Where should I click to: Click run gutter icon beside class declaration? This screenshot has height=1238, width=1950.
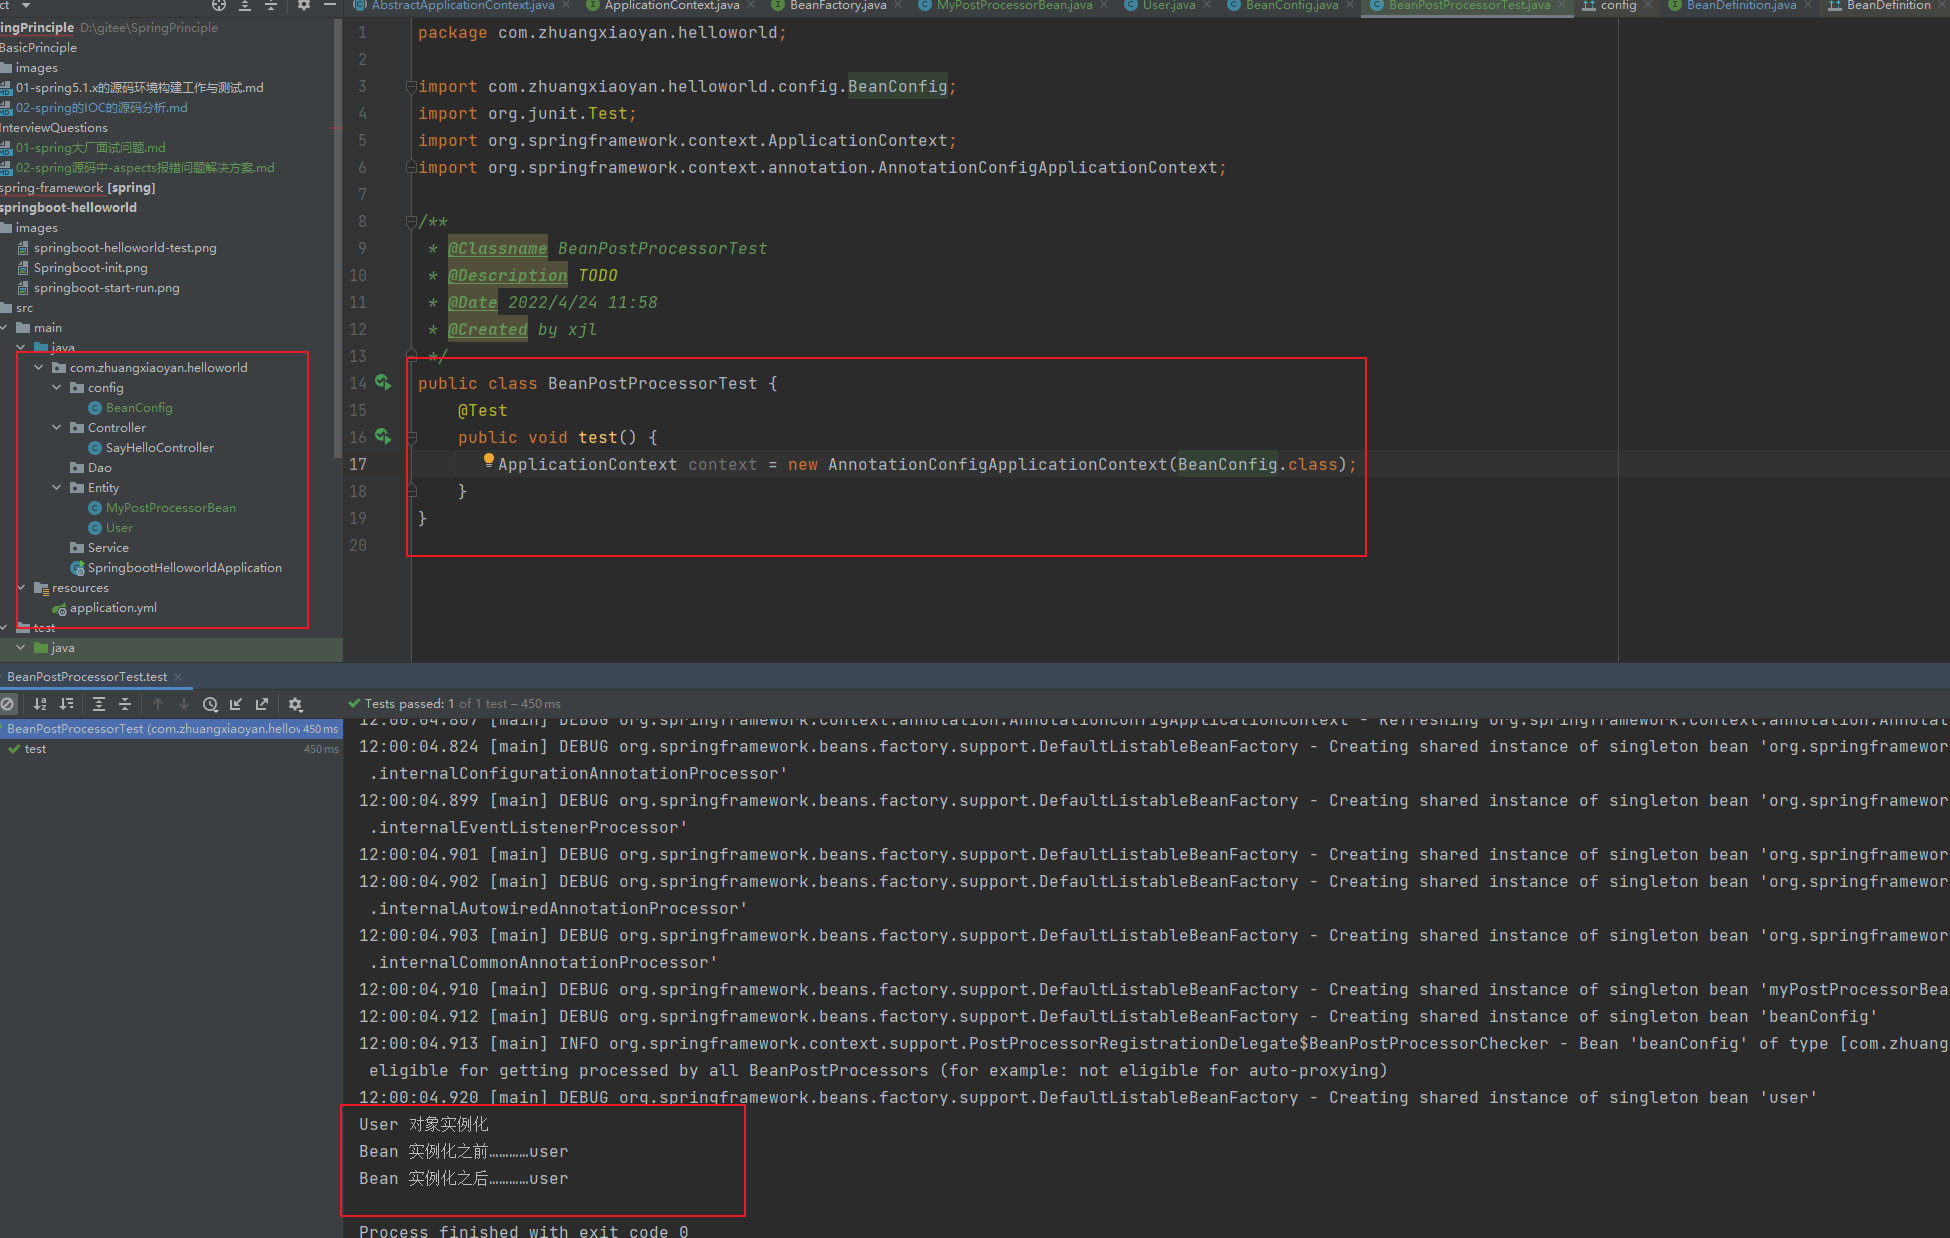[x=383, y=383]
